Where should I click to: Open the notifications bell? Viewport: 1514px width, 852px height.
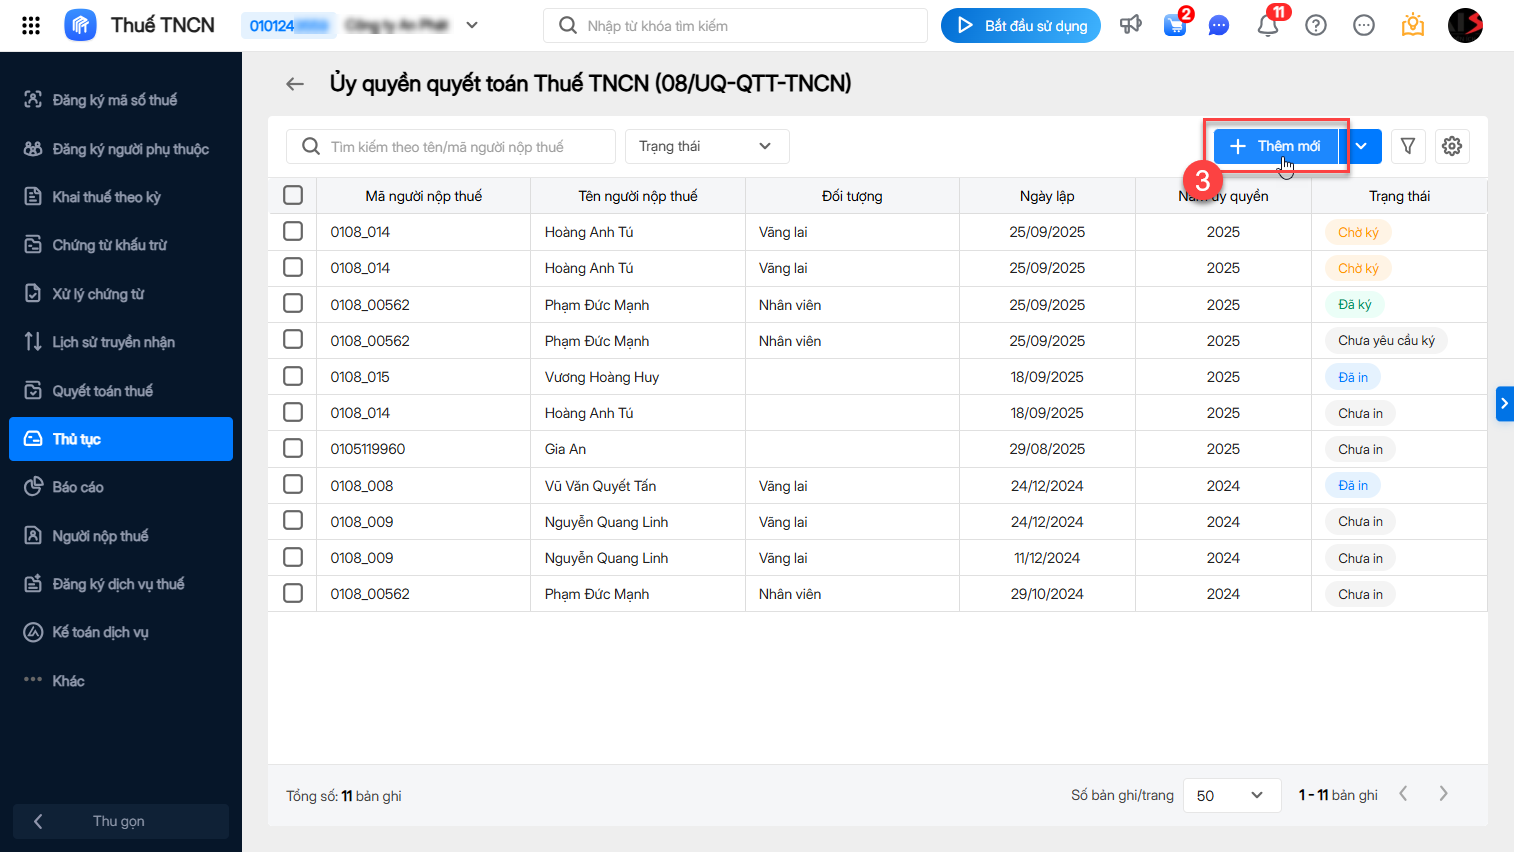tap(1268, 26)
